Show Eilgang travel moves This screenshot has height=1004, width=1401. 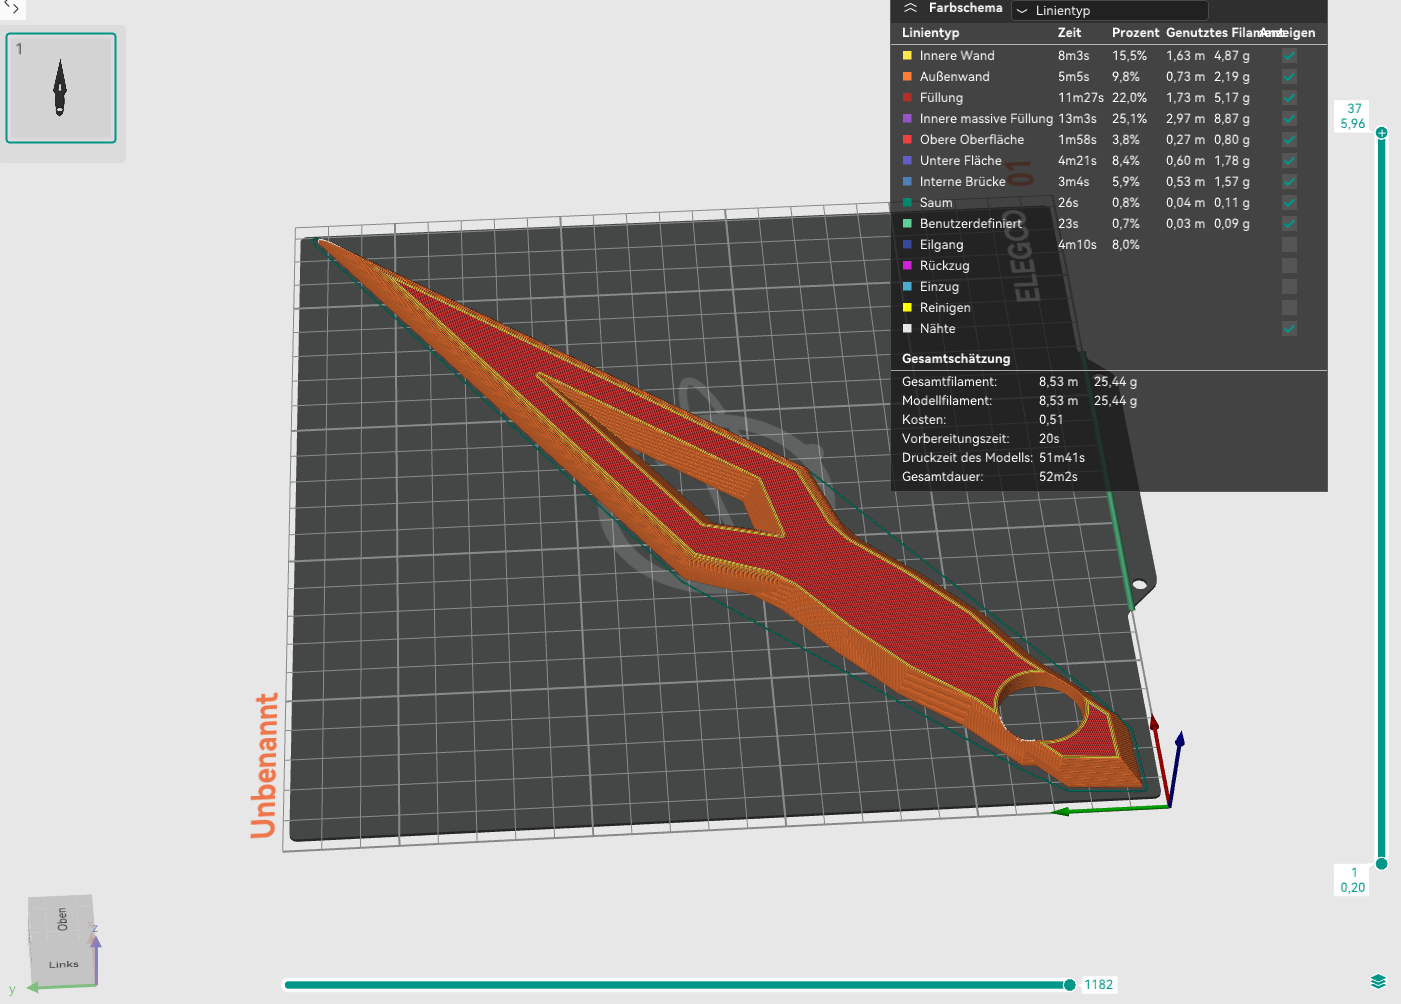click(x=1289, y=245)
